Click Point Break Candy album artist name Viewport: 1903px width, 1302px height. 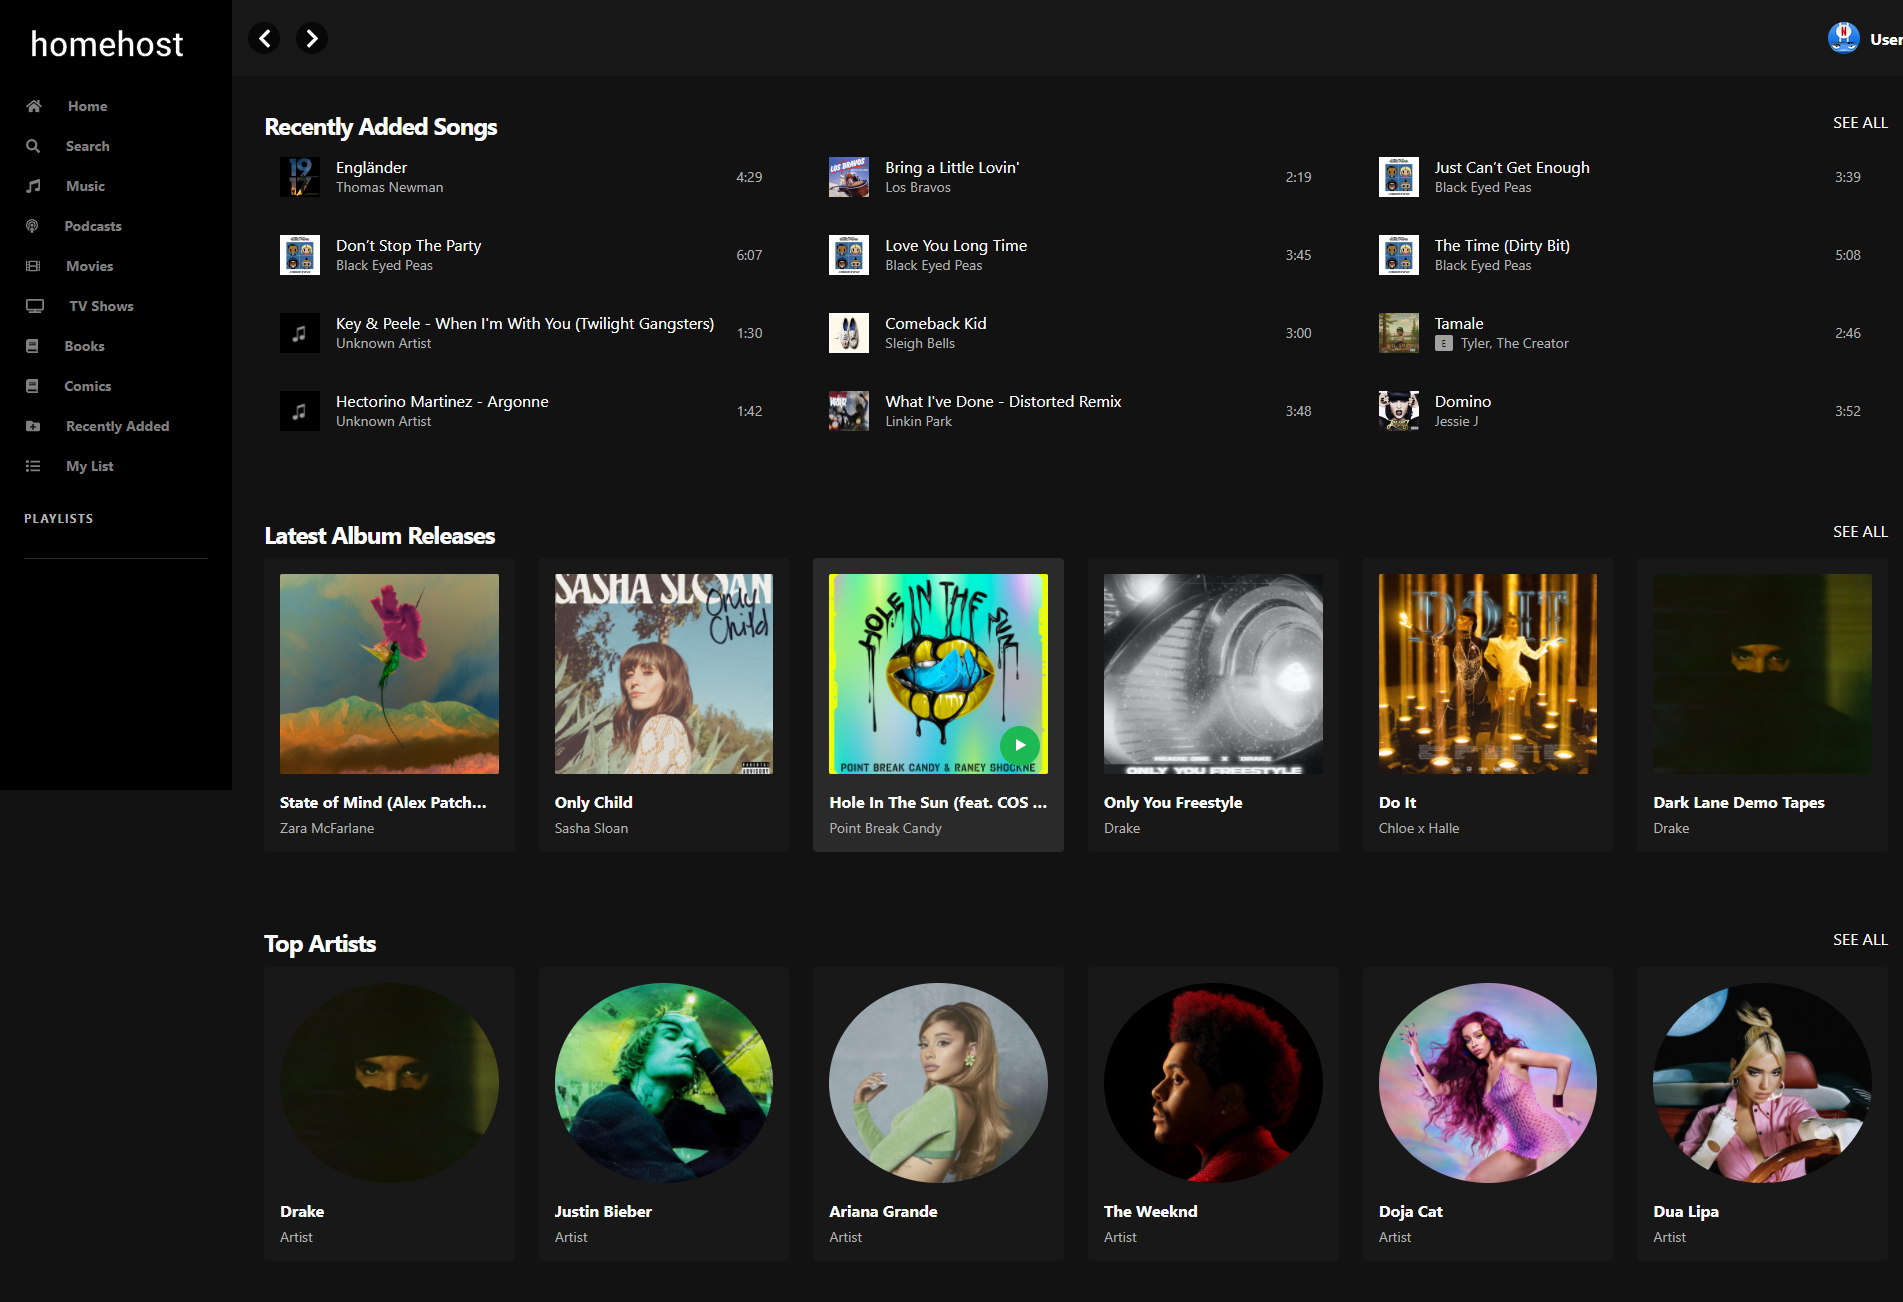tap(885, 828)
